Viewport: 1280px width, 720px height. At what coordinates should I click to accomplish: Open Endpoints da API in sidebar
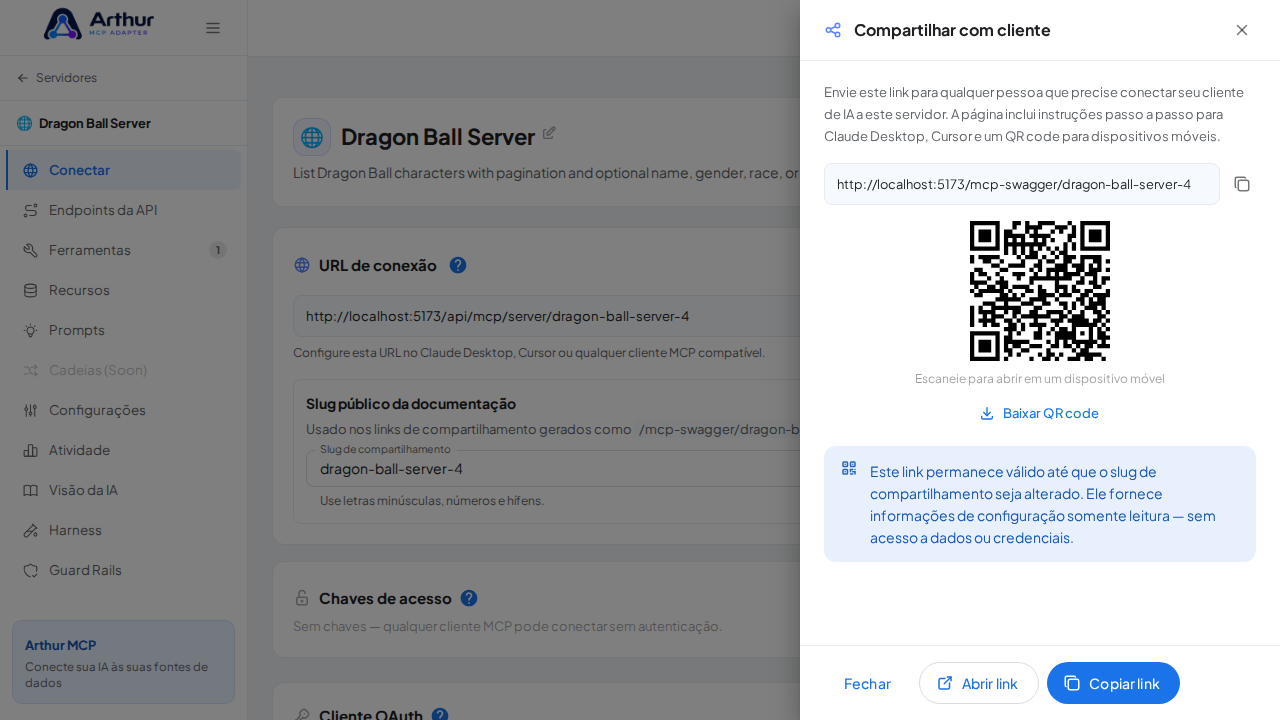pos(124,210)
